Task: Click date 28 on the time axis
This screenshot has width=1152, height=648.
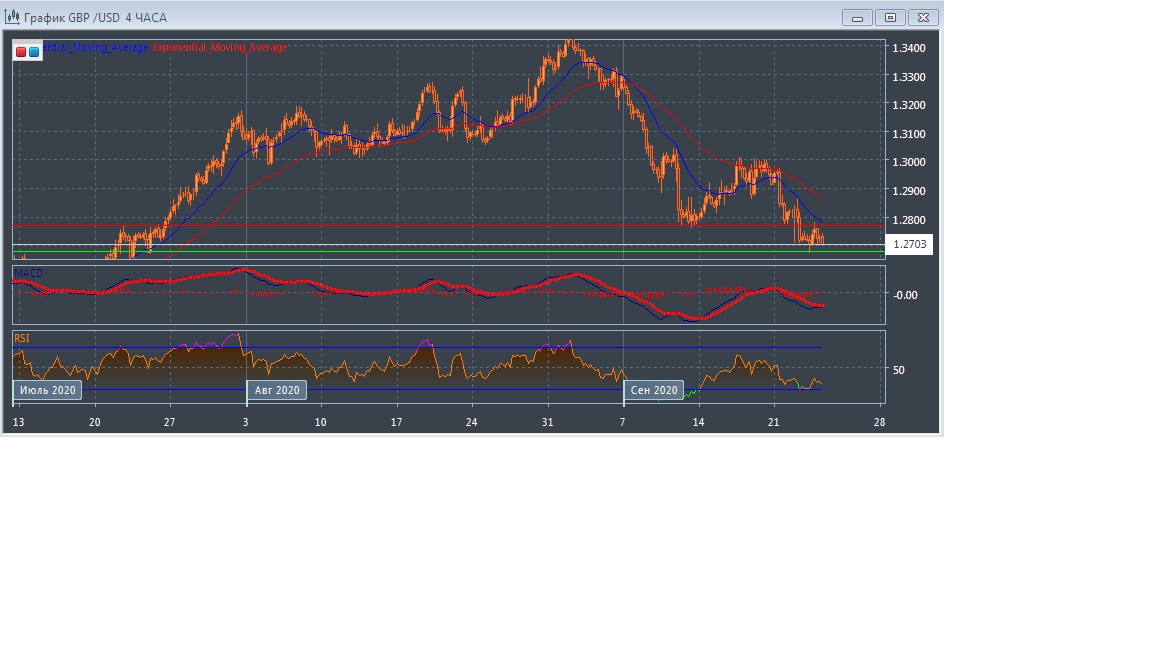Action: coord(878,423)
